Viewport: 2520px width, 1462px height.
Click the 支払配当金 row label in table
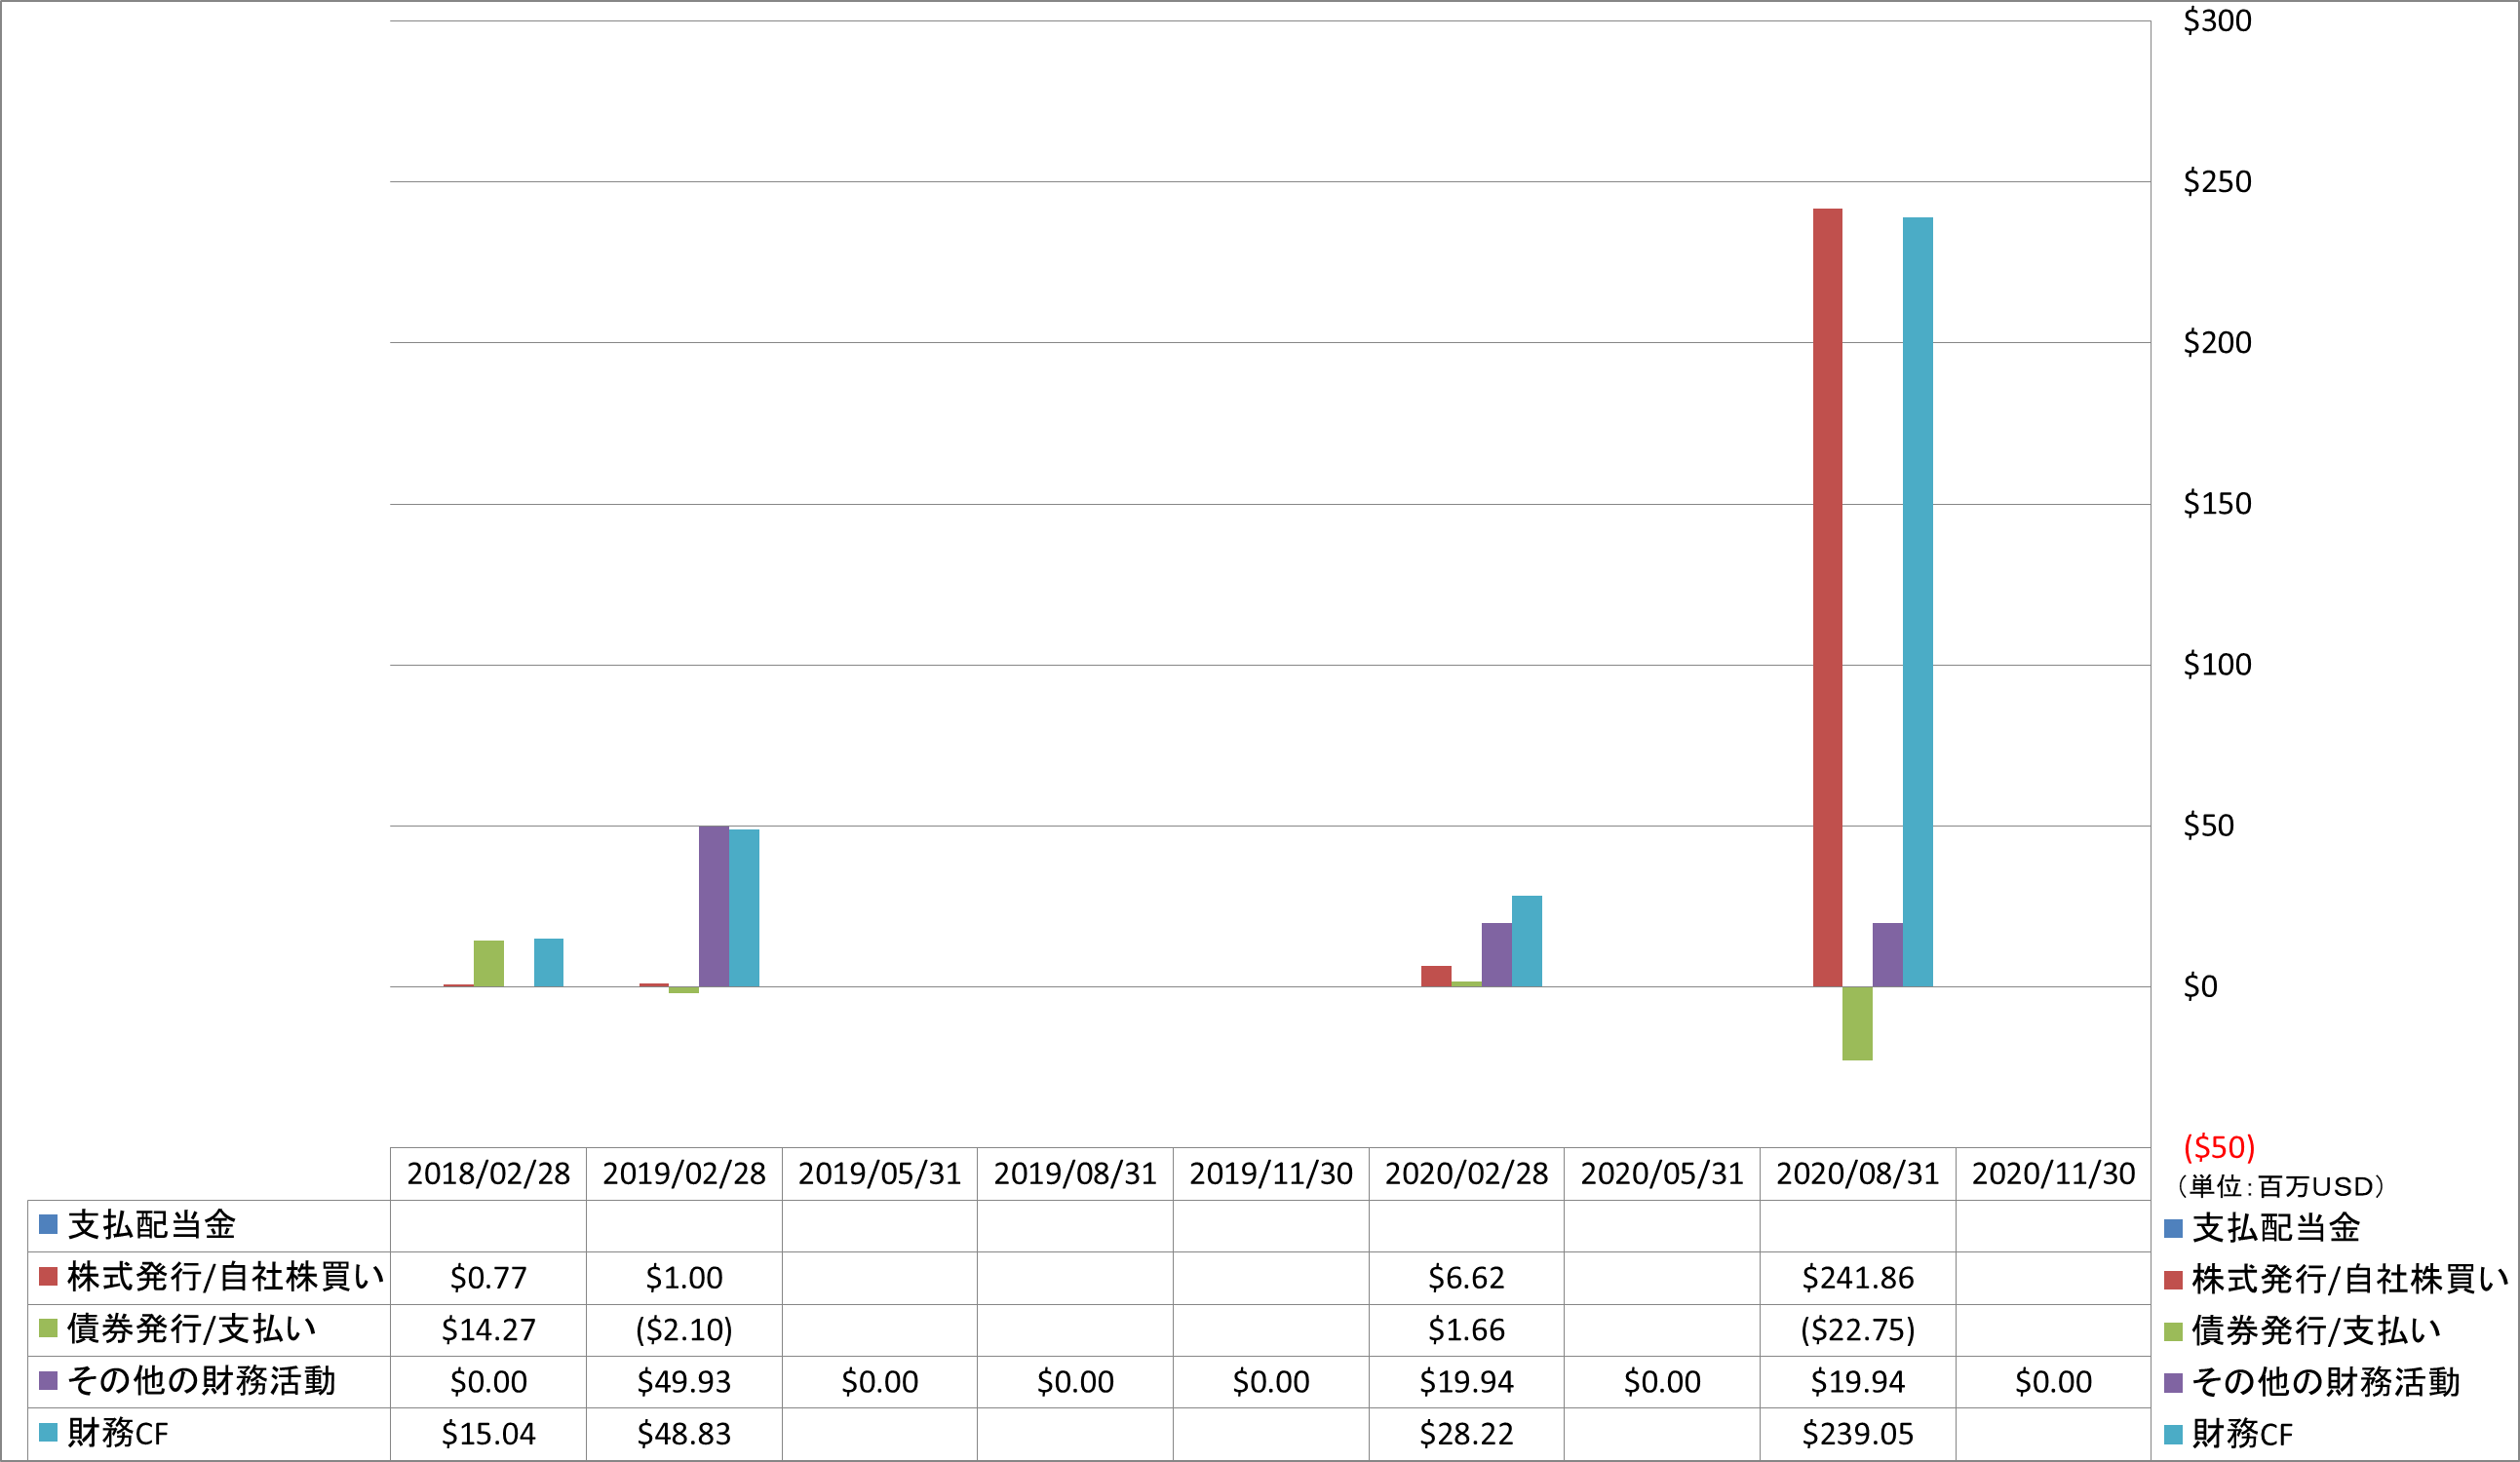click(152, 1225)
